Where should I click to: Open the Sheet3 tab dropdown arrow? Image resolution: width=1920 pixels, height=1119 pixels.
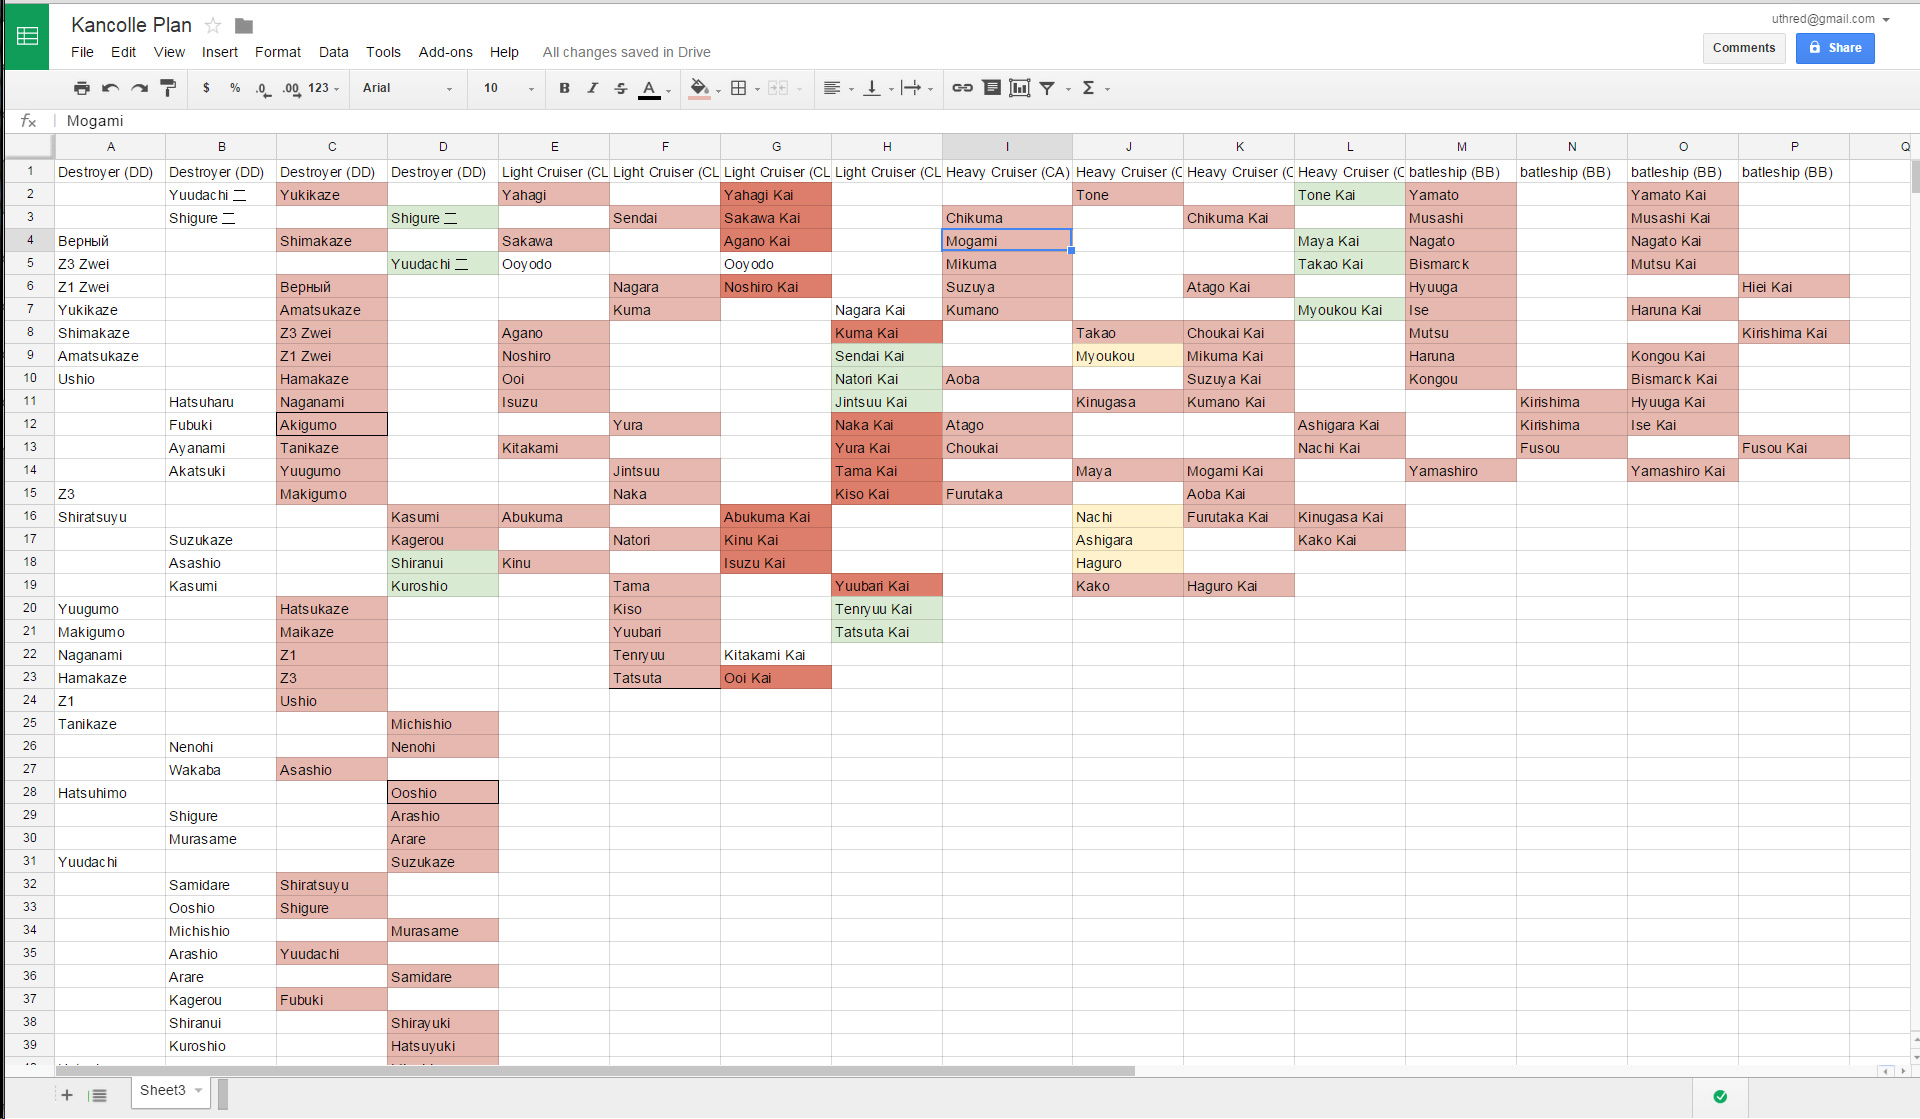tap(199, 1090)
